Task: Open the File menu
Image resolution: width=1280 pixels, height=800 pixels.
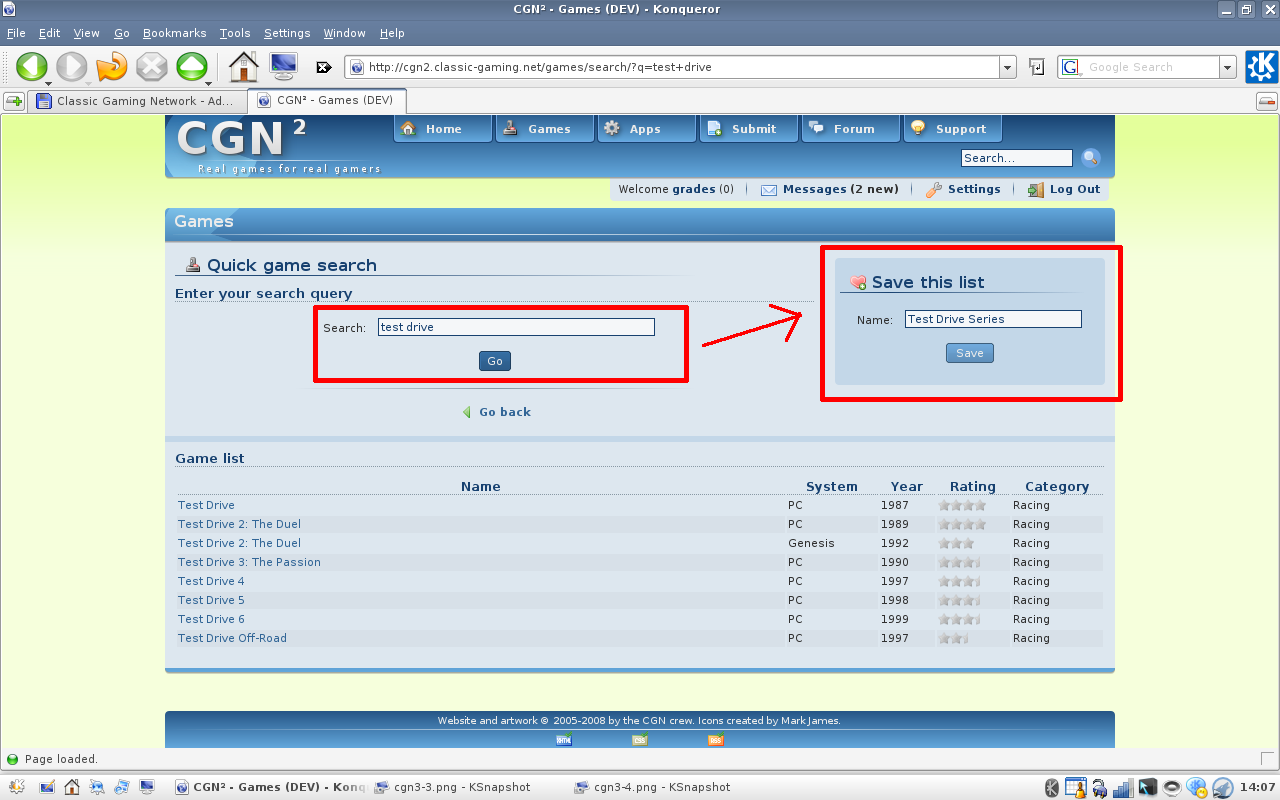Action: coord(16,33)
